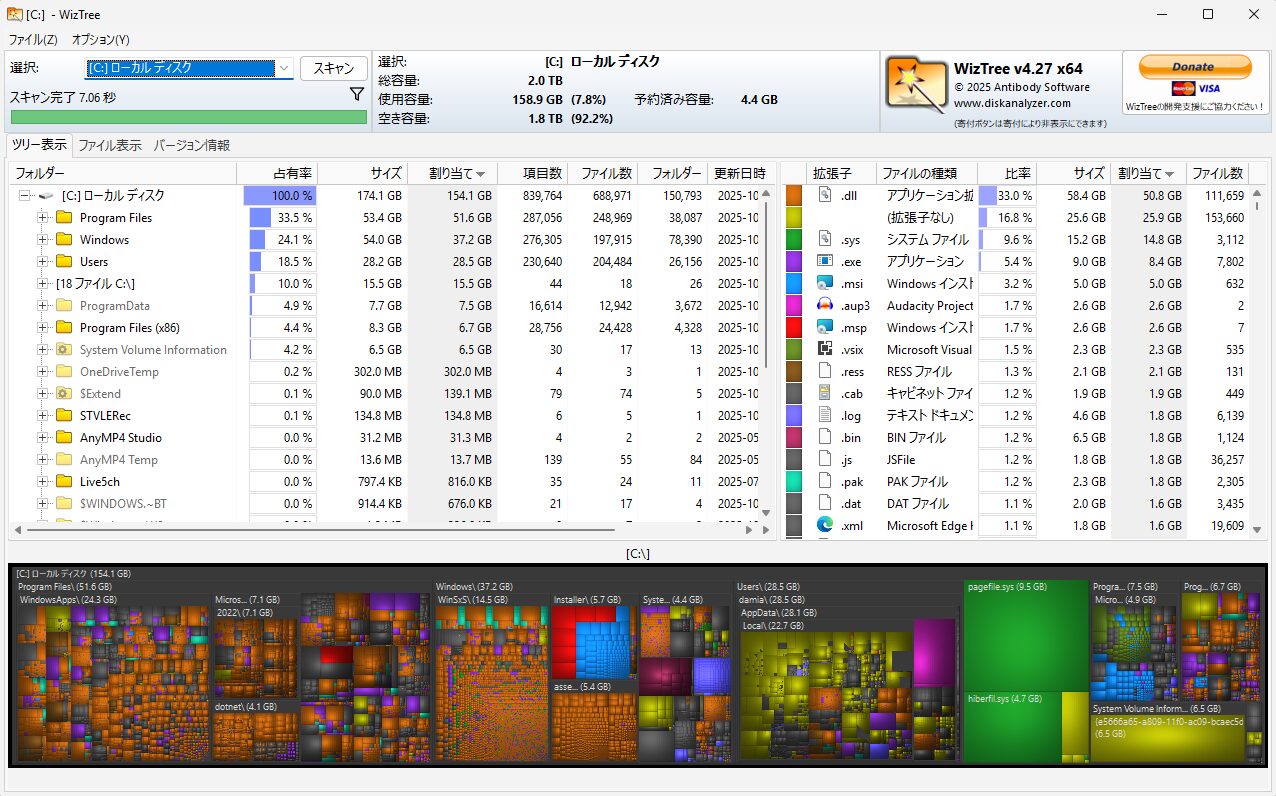
Task: Open the バージョン情報 tab
Action: point(191,146)
